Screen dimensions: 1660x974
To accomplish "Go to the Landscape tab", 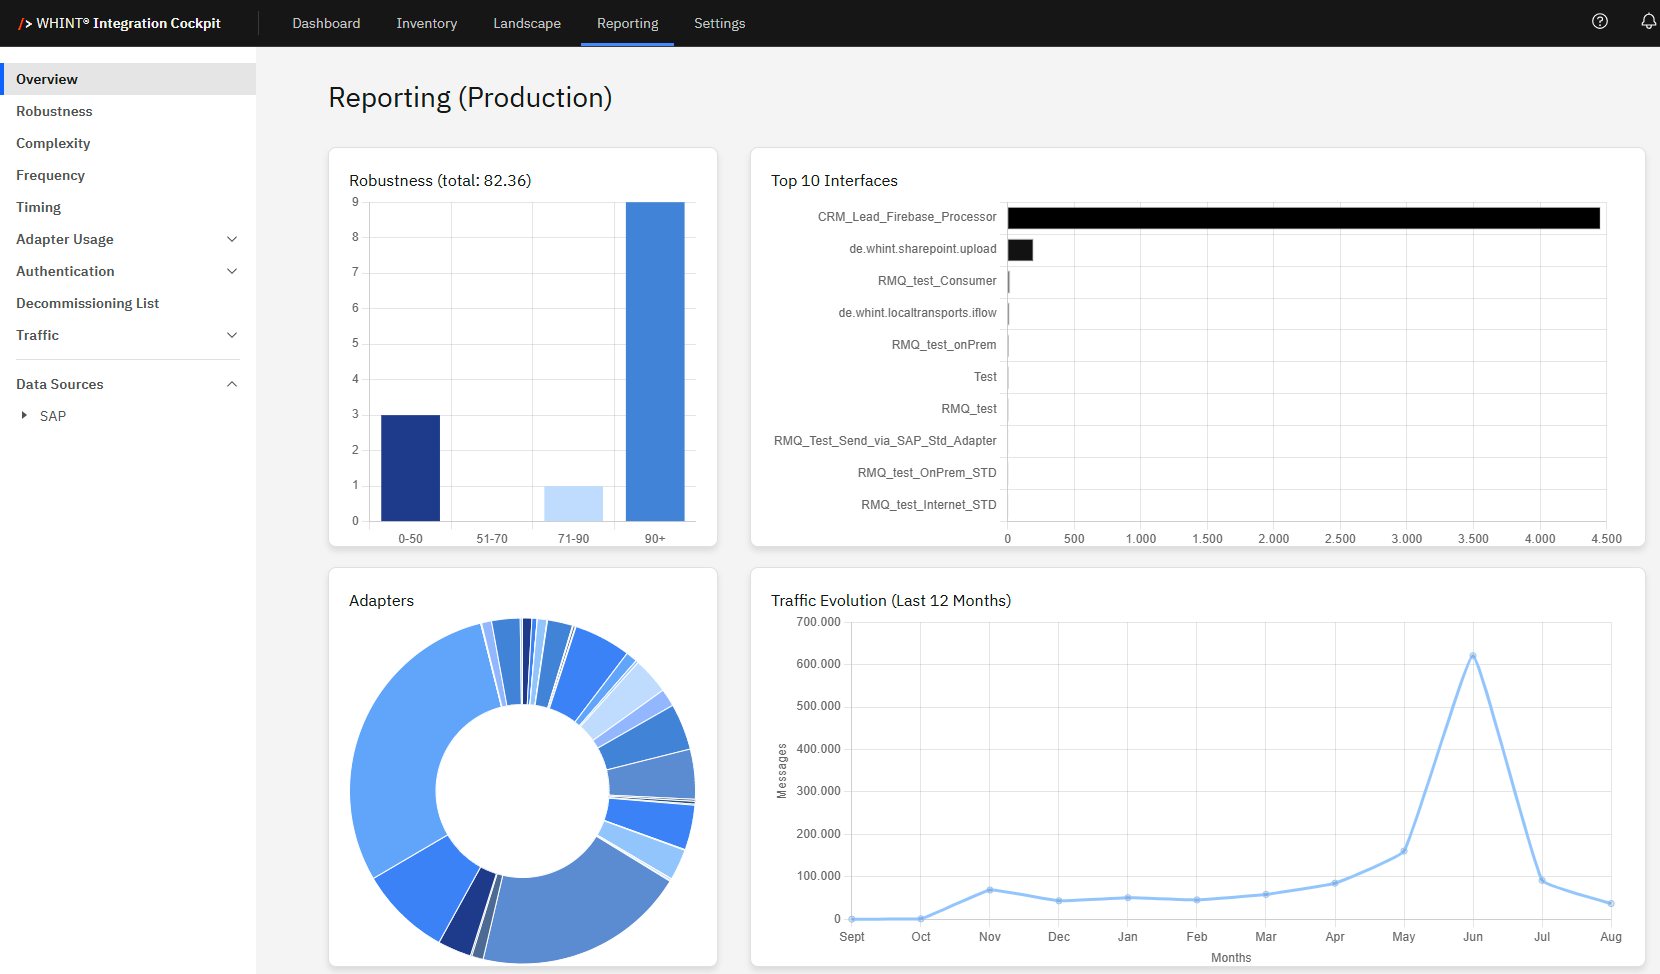I will [x=527, y=23].
